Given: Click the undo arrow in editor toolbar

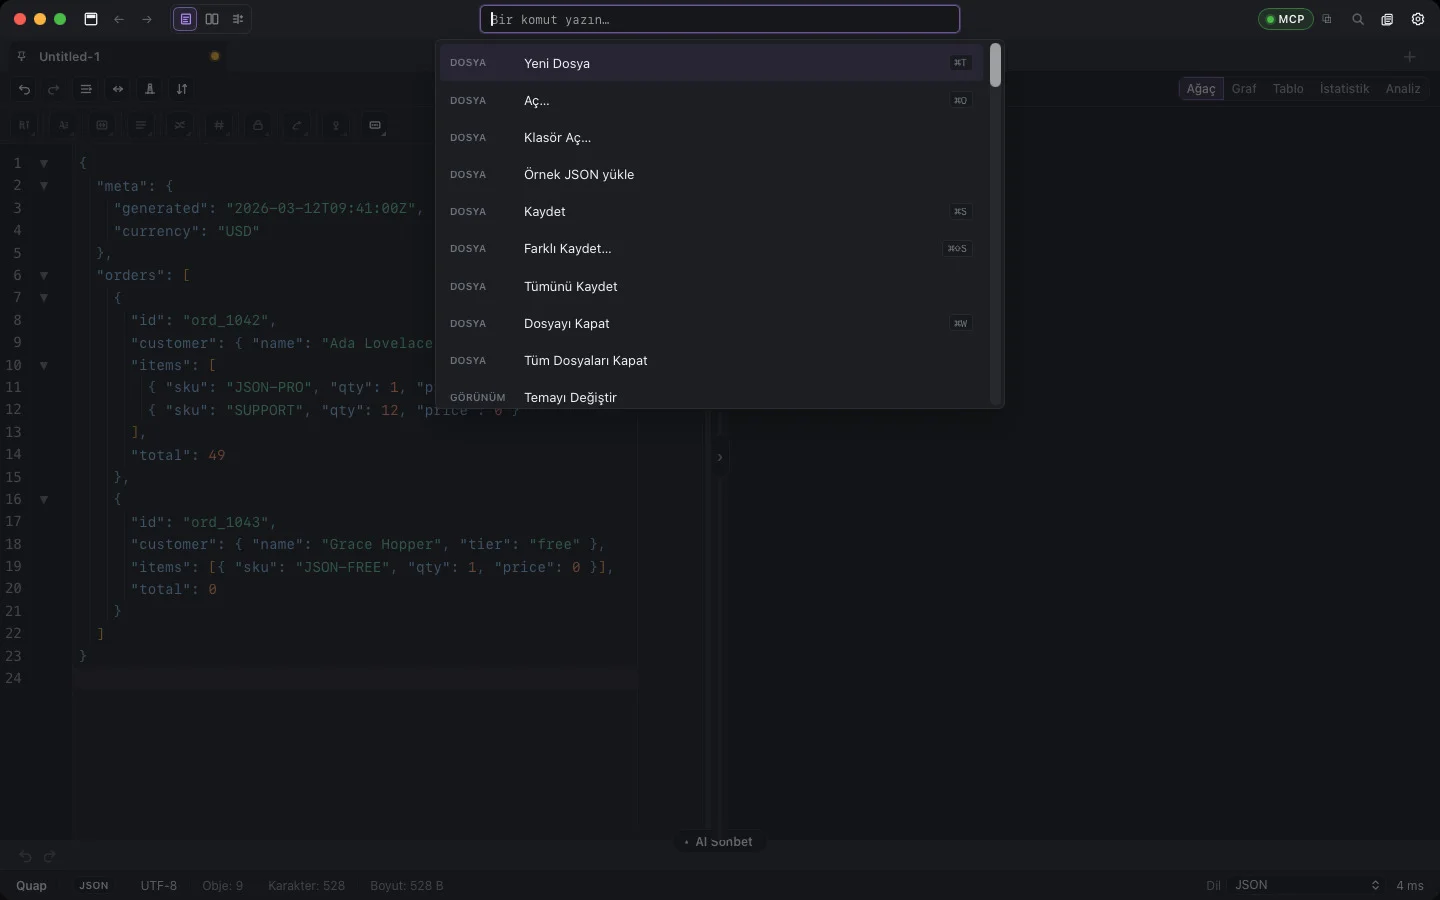Looking at the screenshot, I should point(25,89).
